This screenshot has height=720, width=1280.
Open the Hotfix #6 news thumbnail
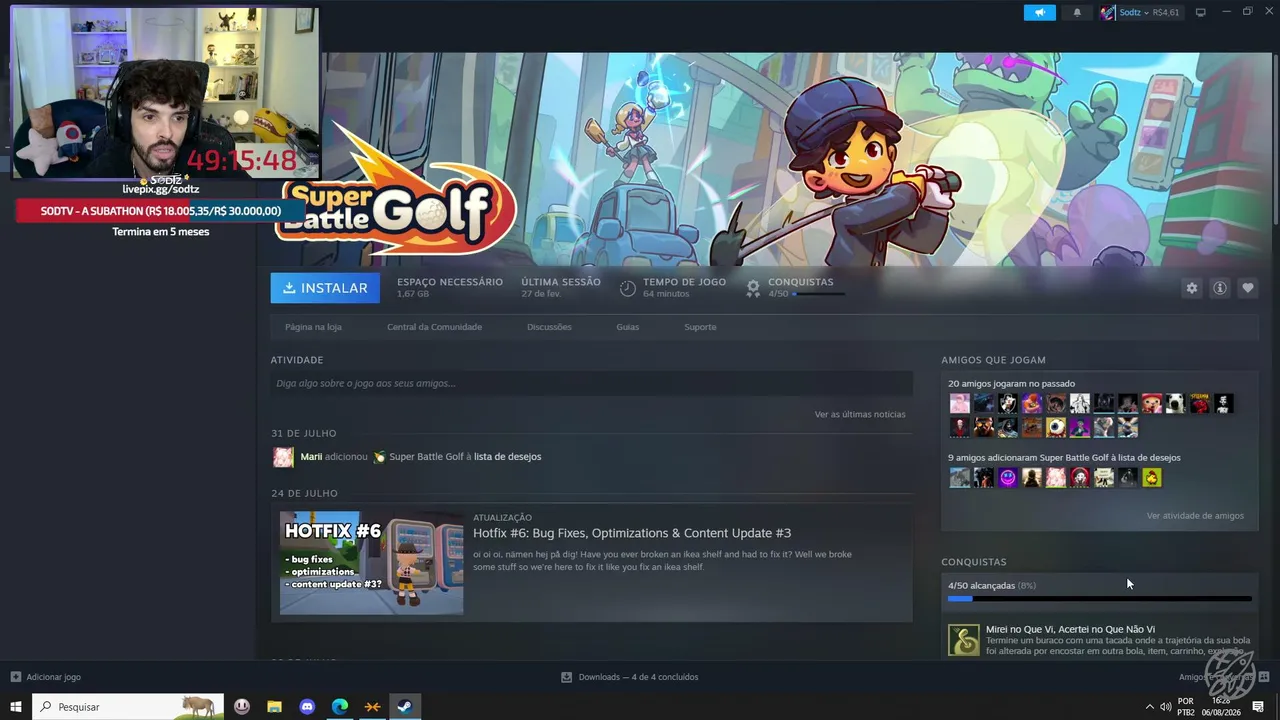point(371,563)
